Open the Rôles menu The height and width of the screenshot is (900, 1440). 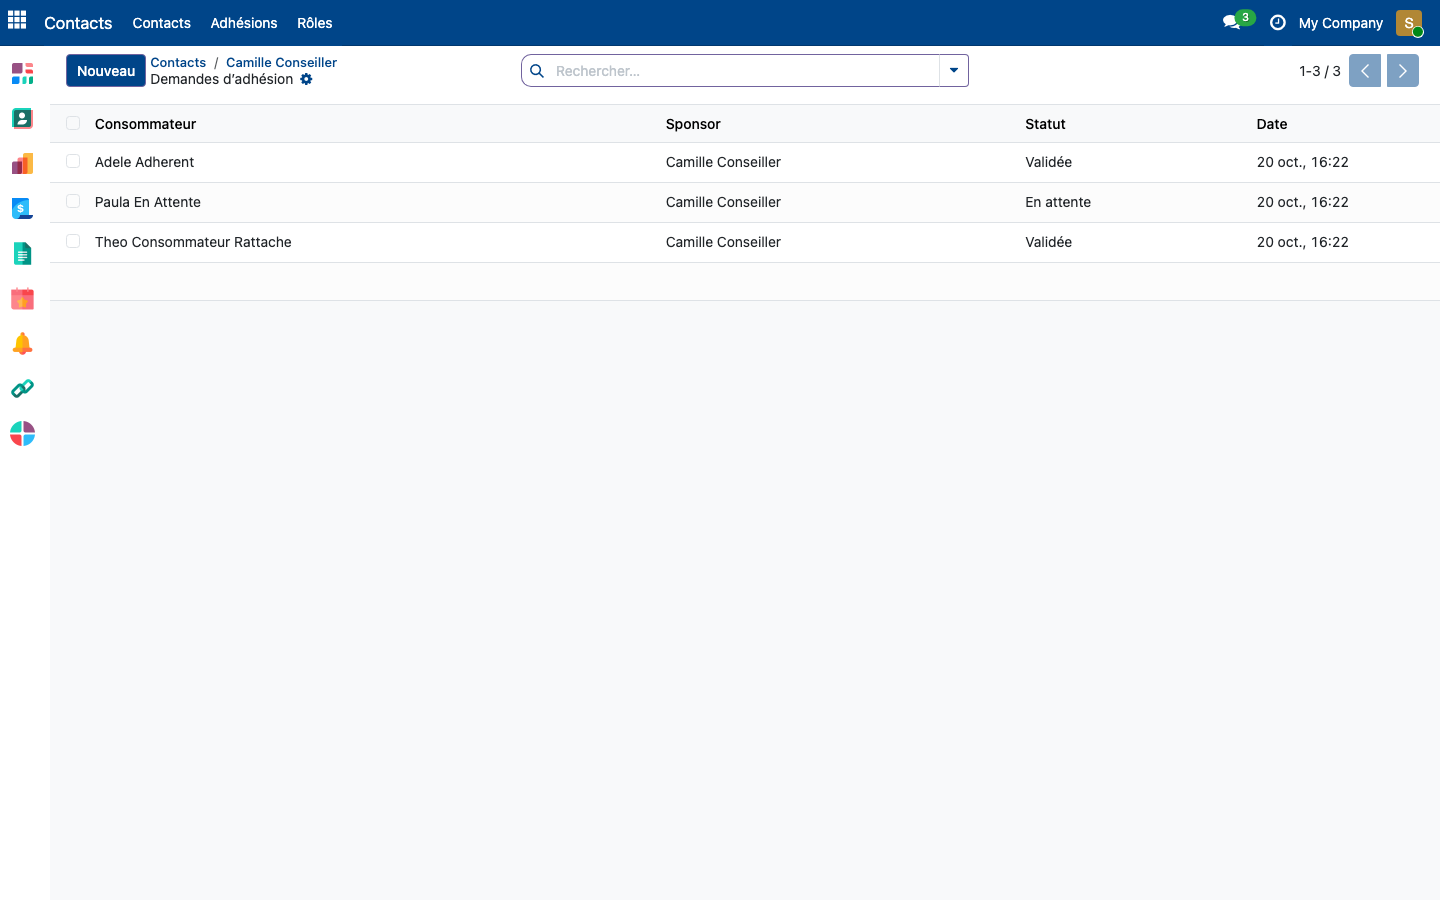[x=315, y=23]
